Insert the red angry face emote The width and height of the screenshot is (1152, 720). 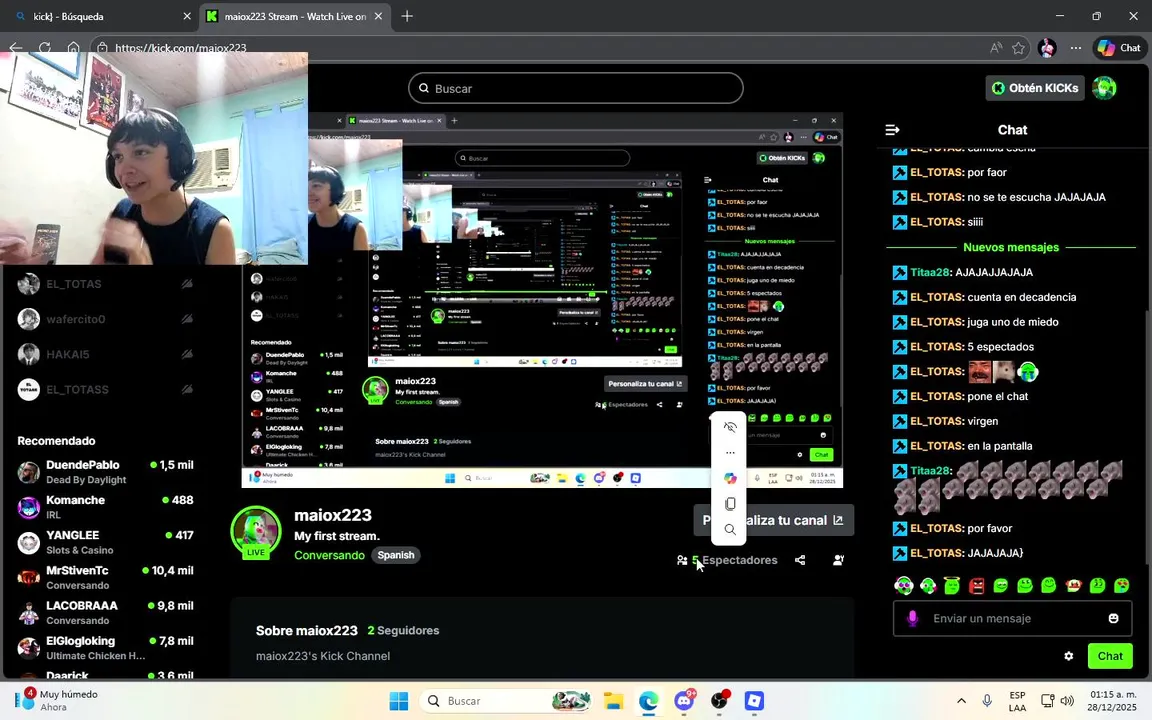976,586
